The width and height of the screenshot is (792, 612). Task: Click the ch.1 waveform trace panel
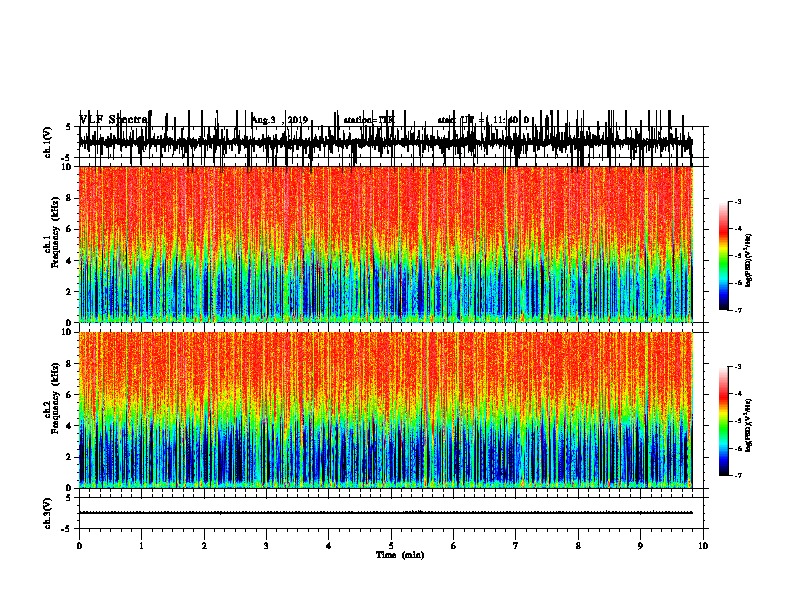coord(386,143)
